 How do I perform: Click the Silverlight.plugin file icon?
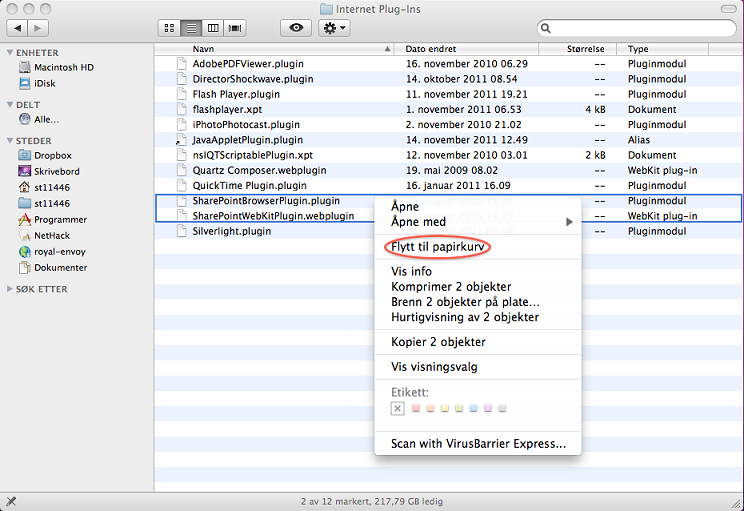181,231
